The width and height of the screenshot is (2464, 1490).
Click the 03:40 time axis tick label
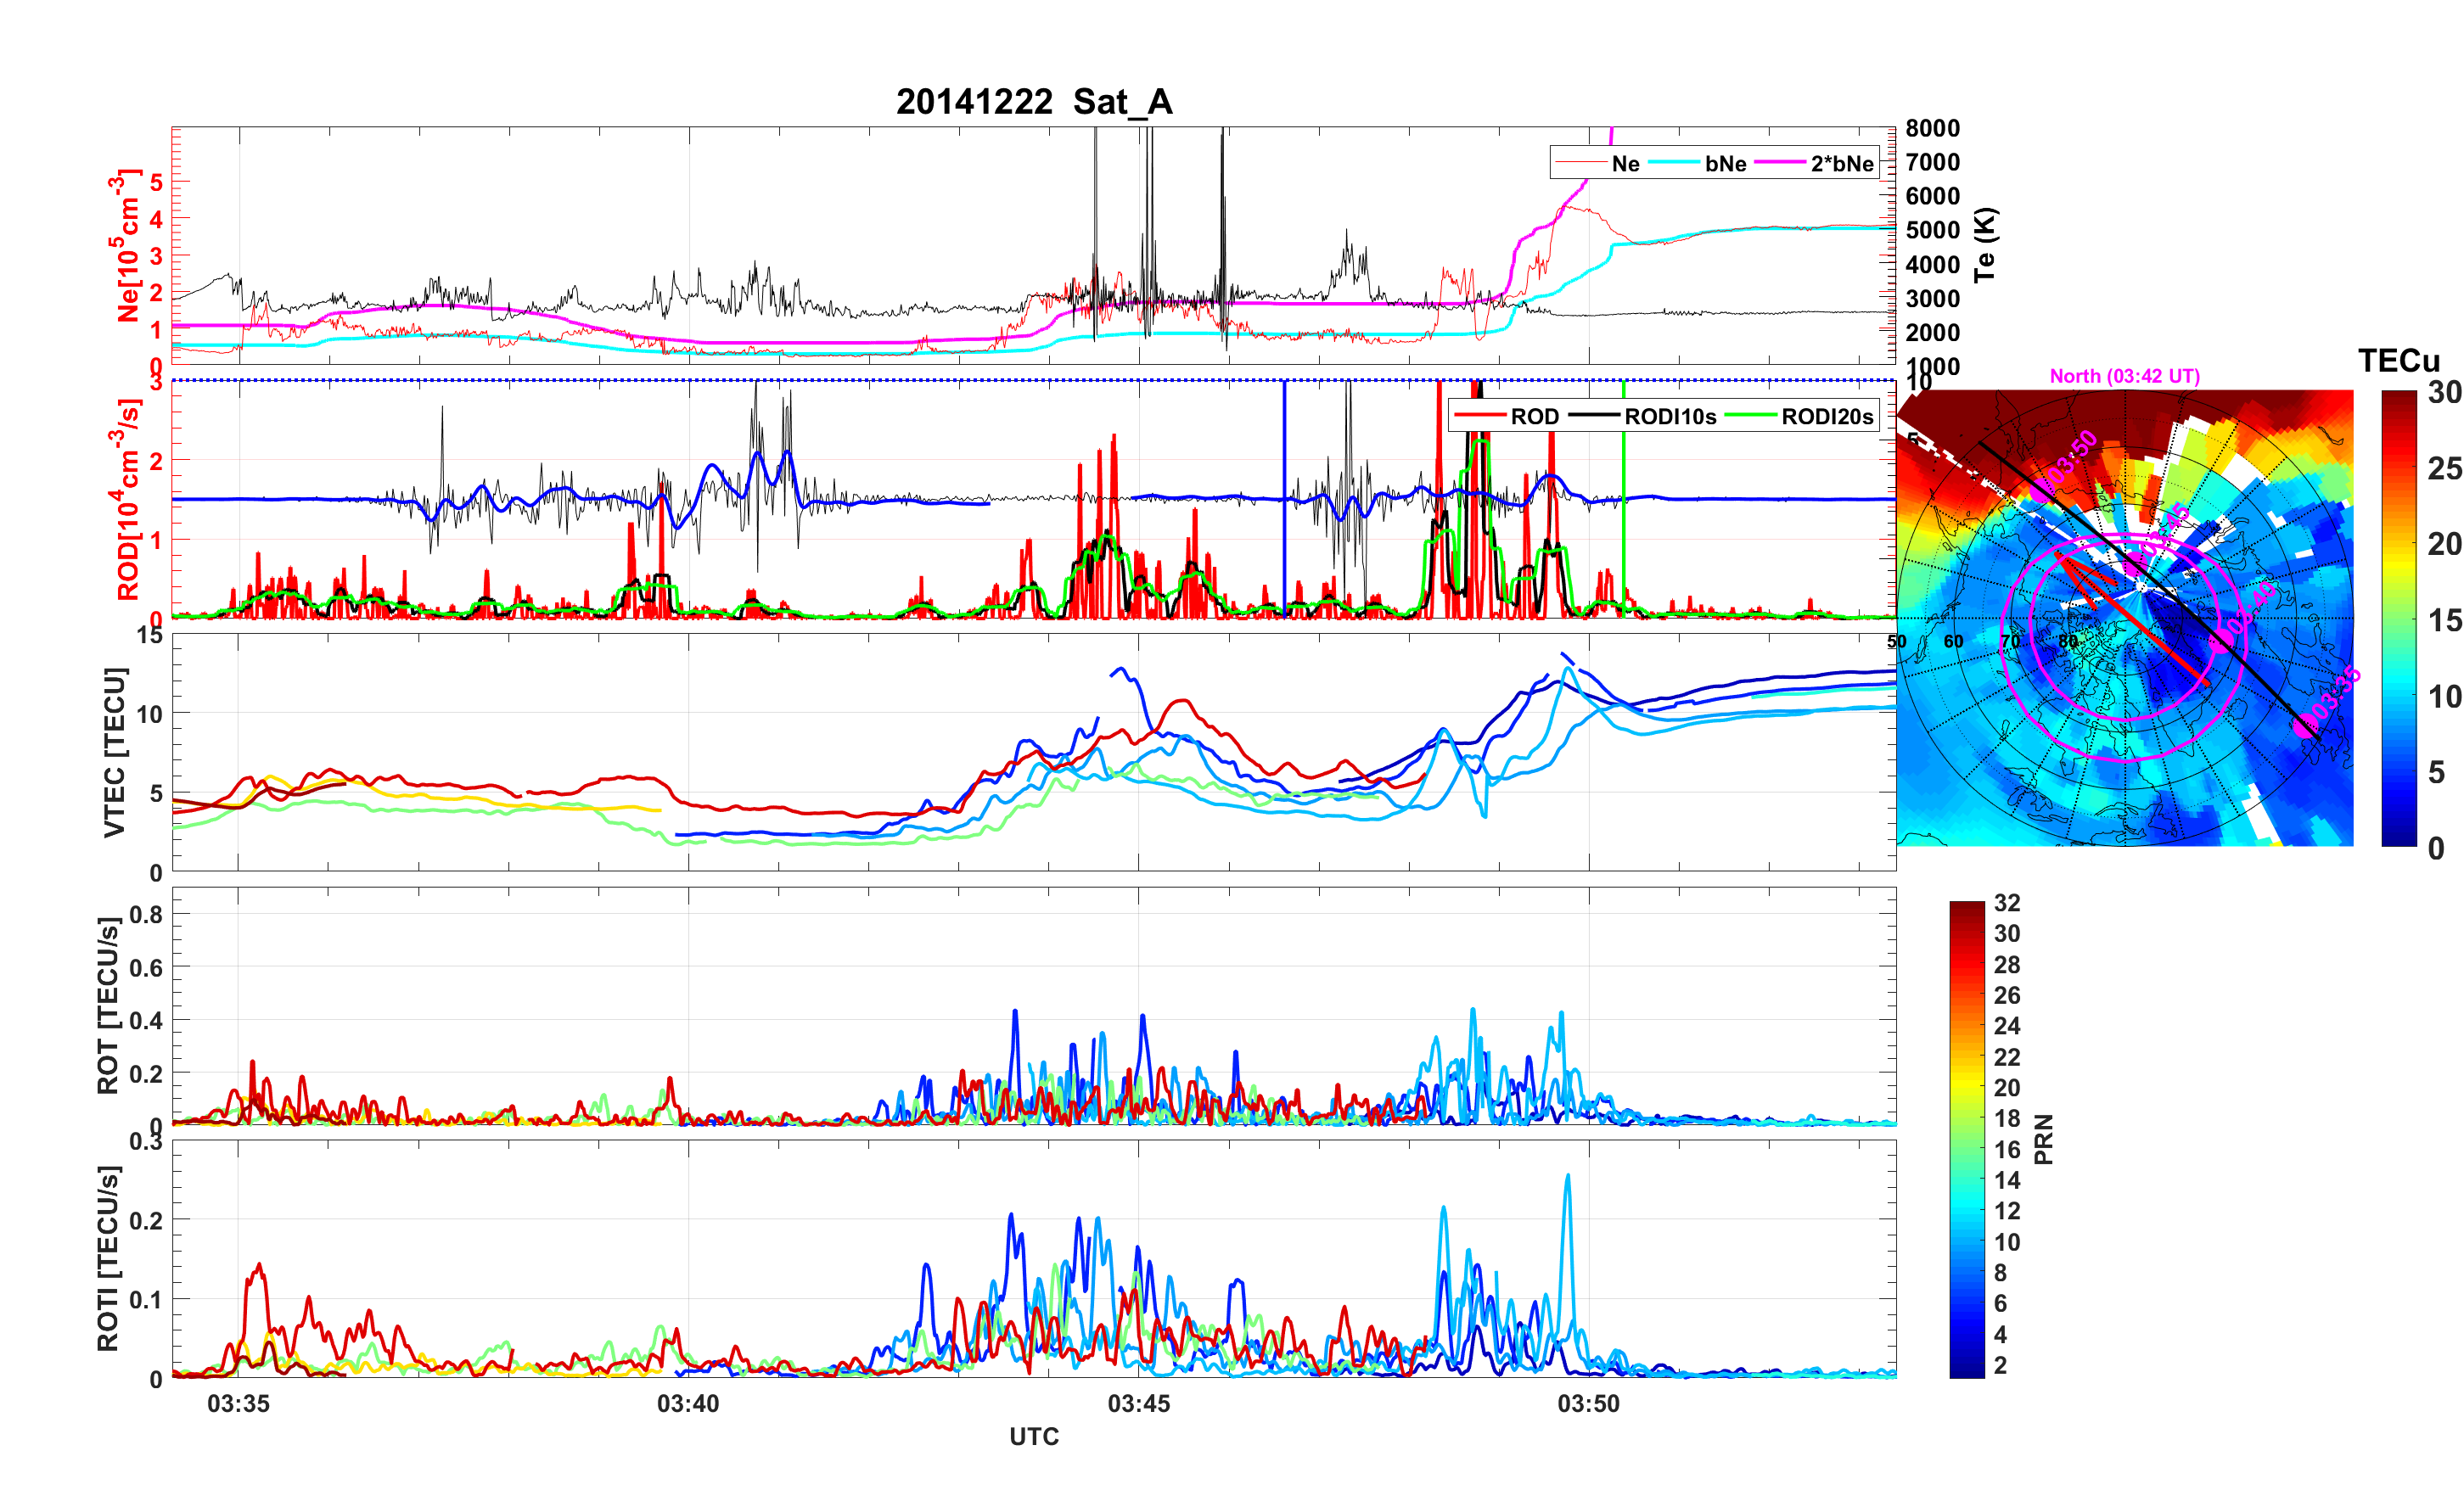click(x=688, y=1403)
